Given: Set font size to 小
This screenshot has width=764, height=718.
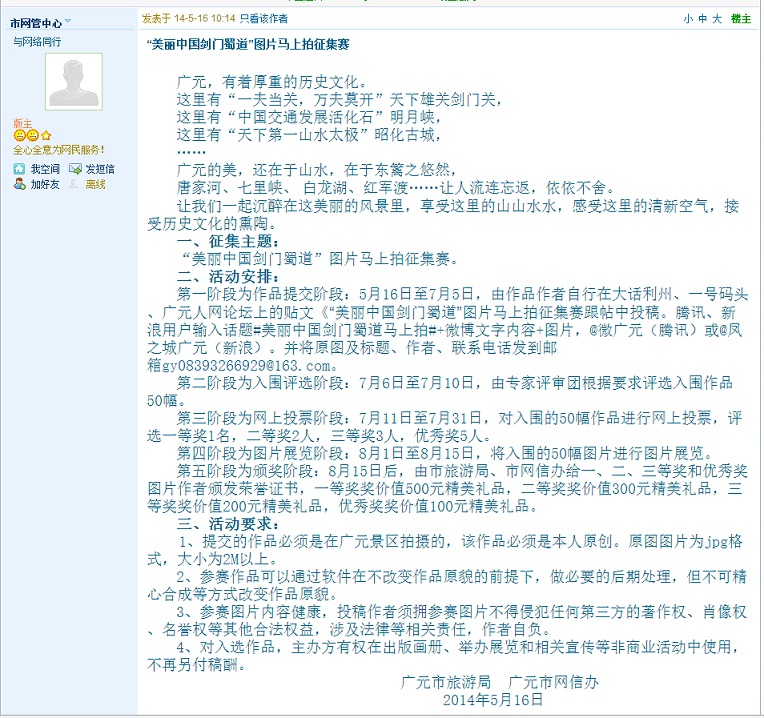Looking at the screenshot, I should [688, 19].
